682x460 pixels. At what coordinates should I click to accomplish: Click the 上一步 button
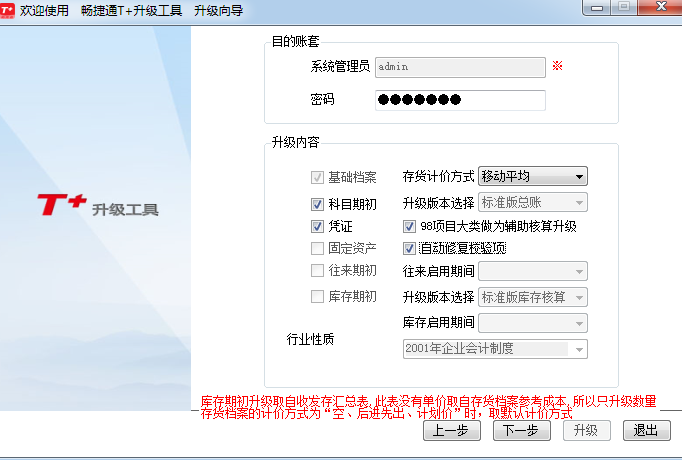(451, 430)
